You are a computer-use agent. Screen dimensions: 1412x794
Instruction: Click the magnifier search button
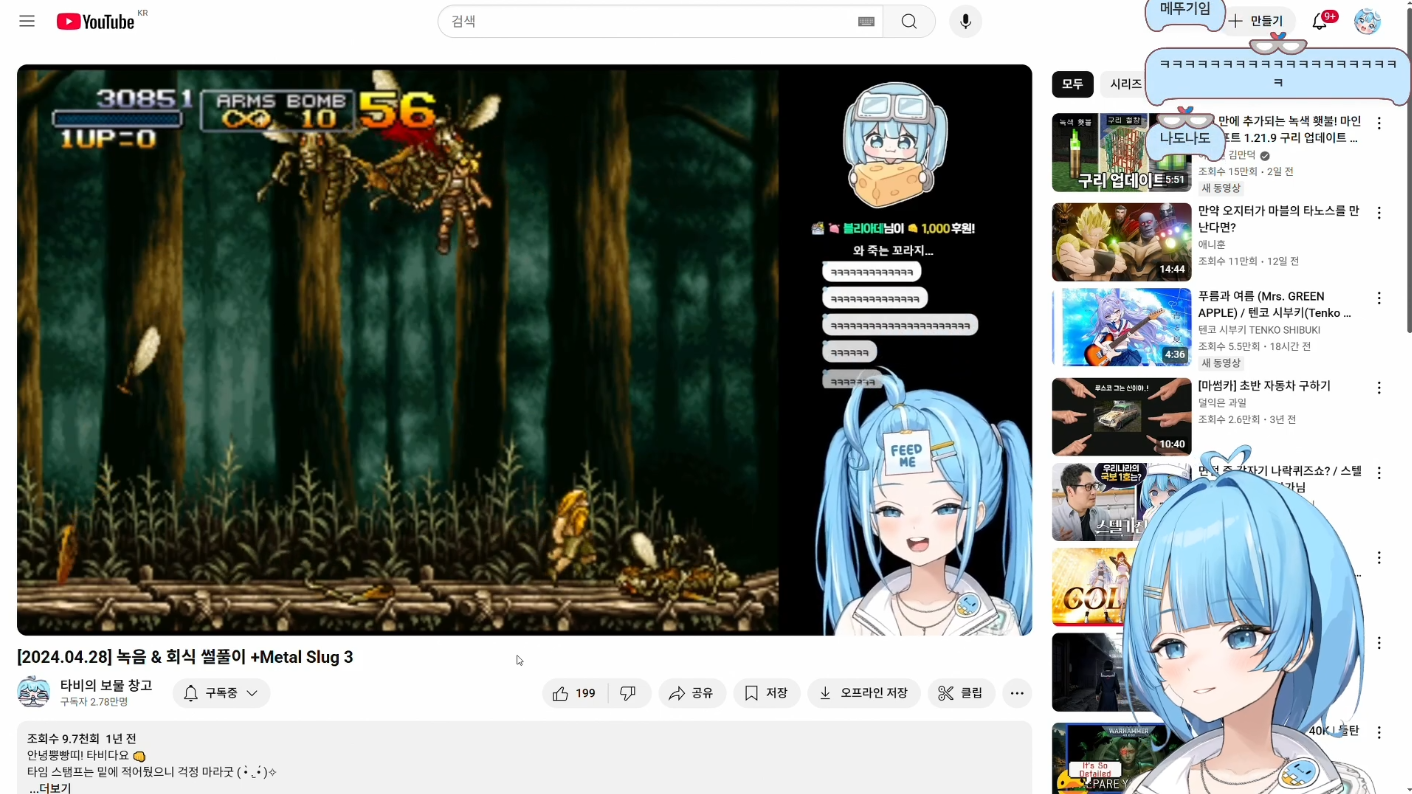[x=909, y=21]
